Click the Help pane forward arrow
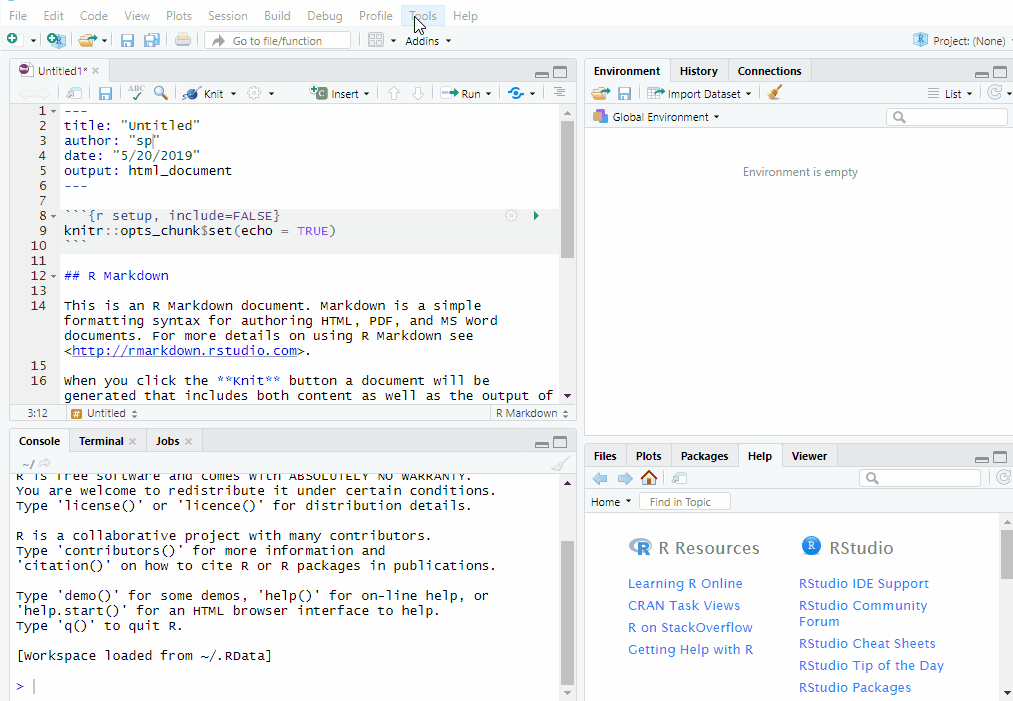Screen dimensions: 1013x701 [x=625, y=478]
